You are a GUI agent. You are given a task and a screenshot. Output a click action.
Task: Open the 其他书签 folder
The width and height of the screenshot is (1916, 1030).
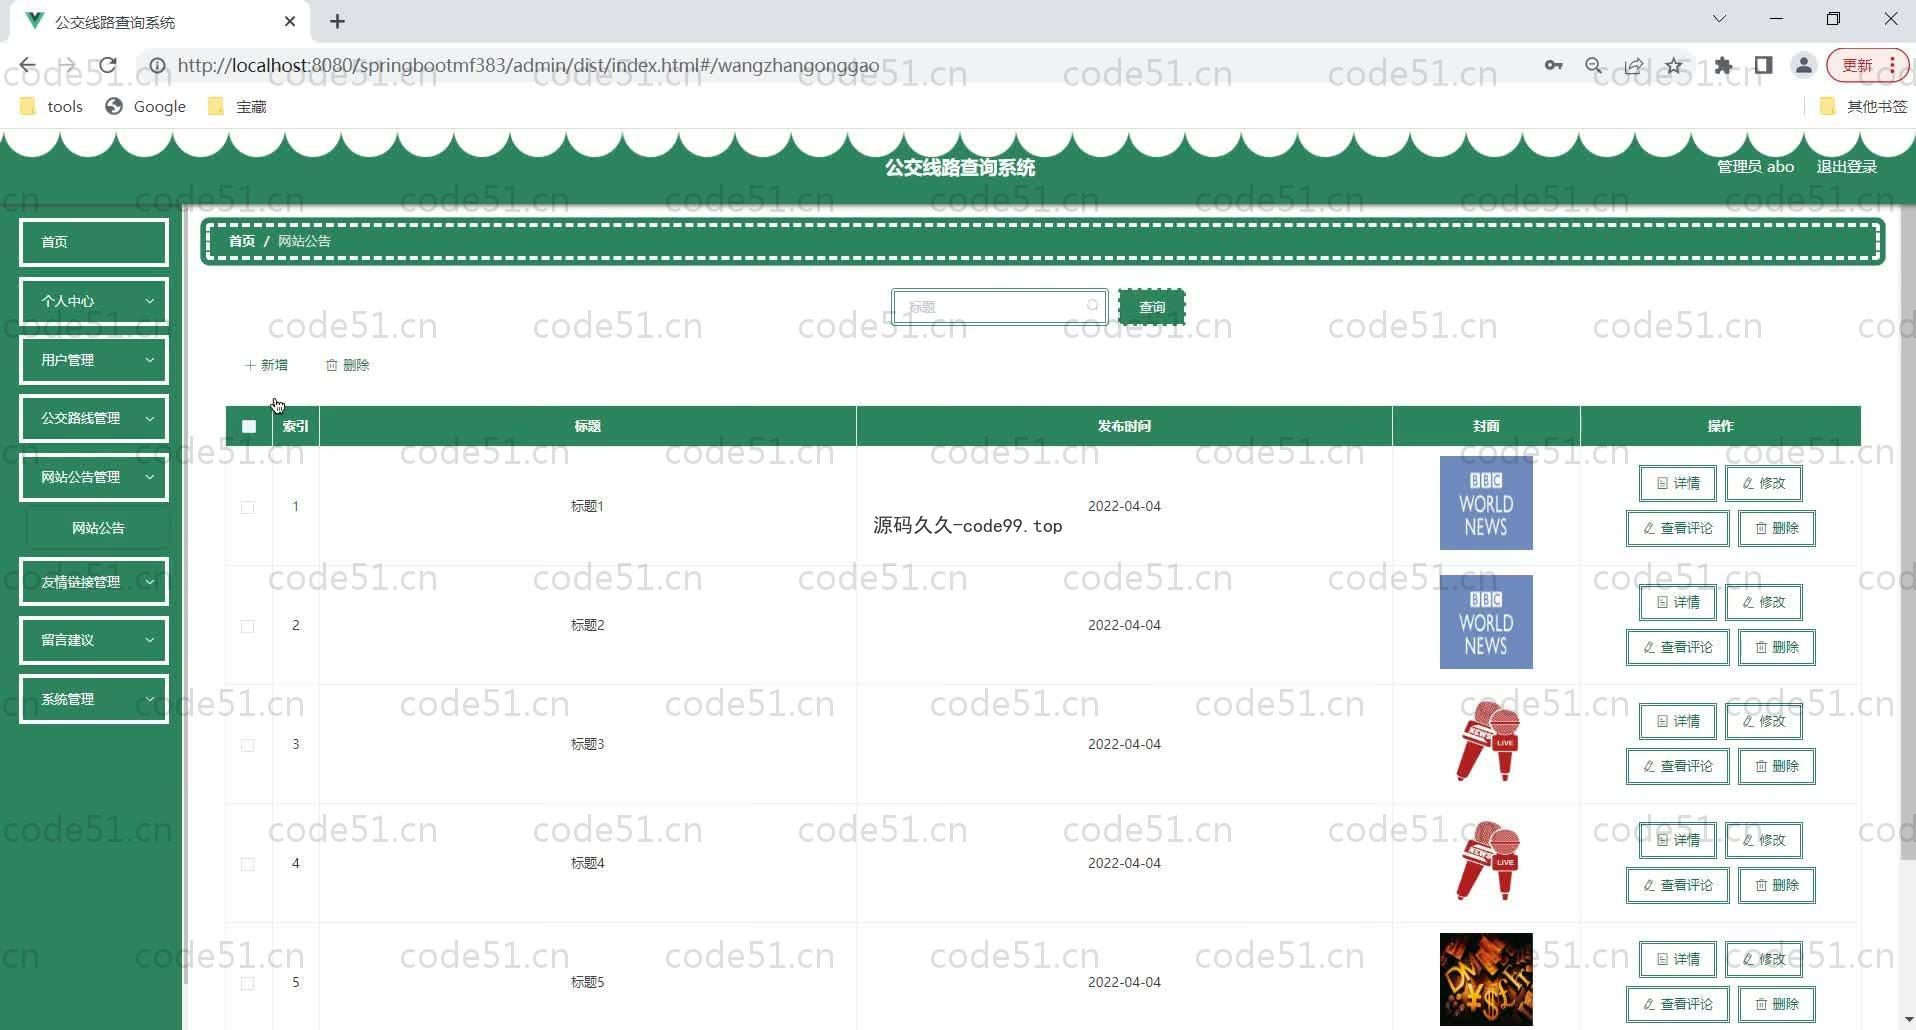1864,106
